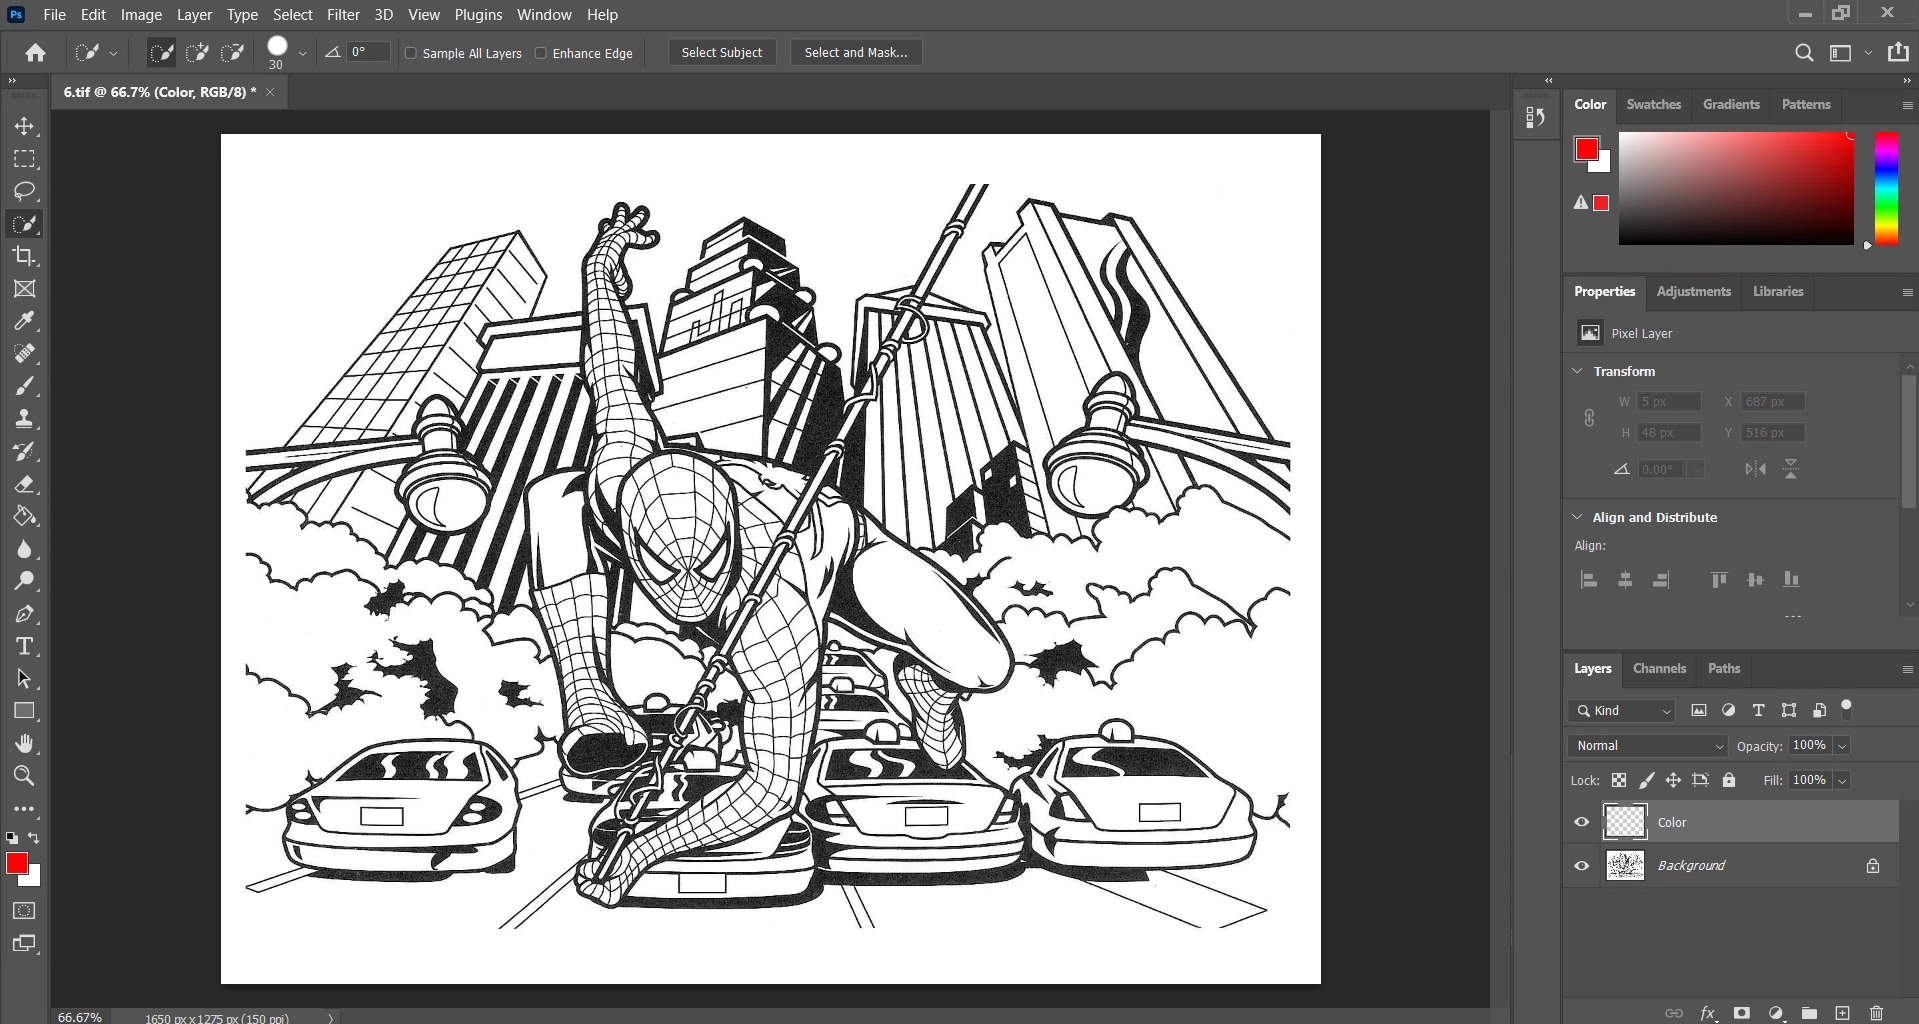Enable the Sample All Layers checkbox
1919x1024 pixels.
[411, 53]
